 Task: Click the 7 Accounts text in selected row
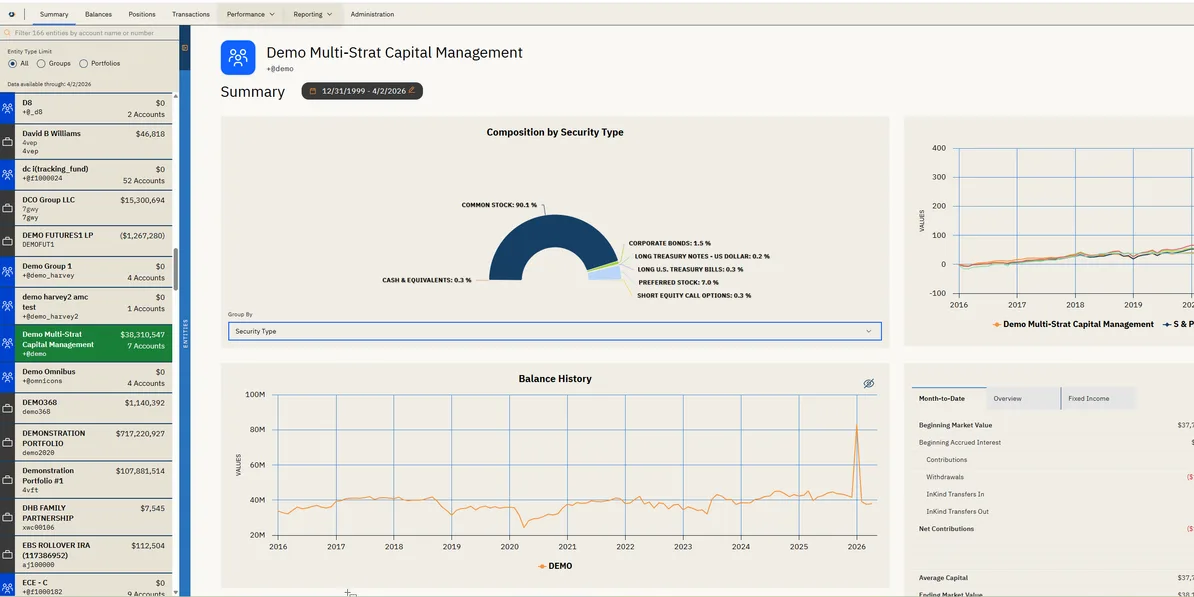pyautogui.click(x=145, y=346)
